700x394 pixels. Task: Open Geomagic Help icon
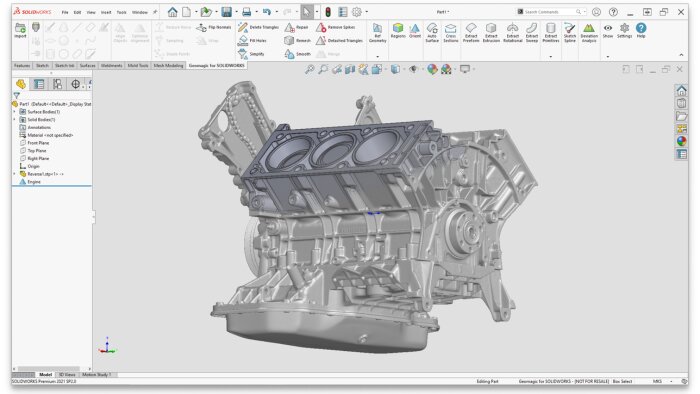coord(641,31)
